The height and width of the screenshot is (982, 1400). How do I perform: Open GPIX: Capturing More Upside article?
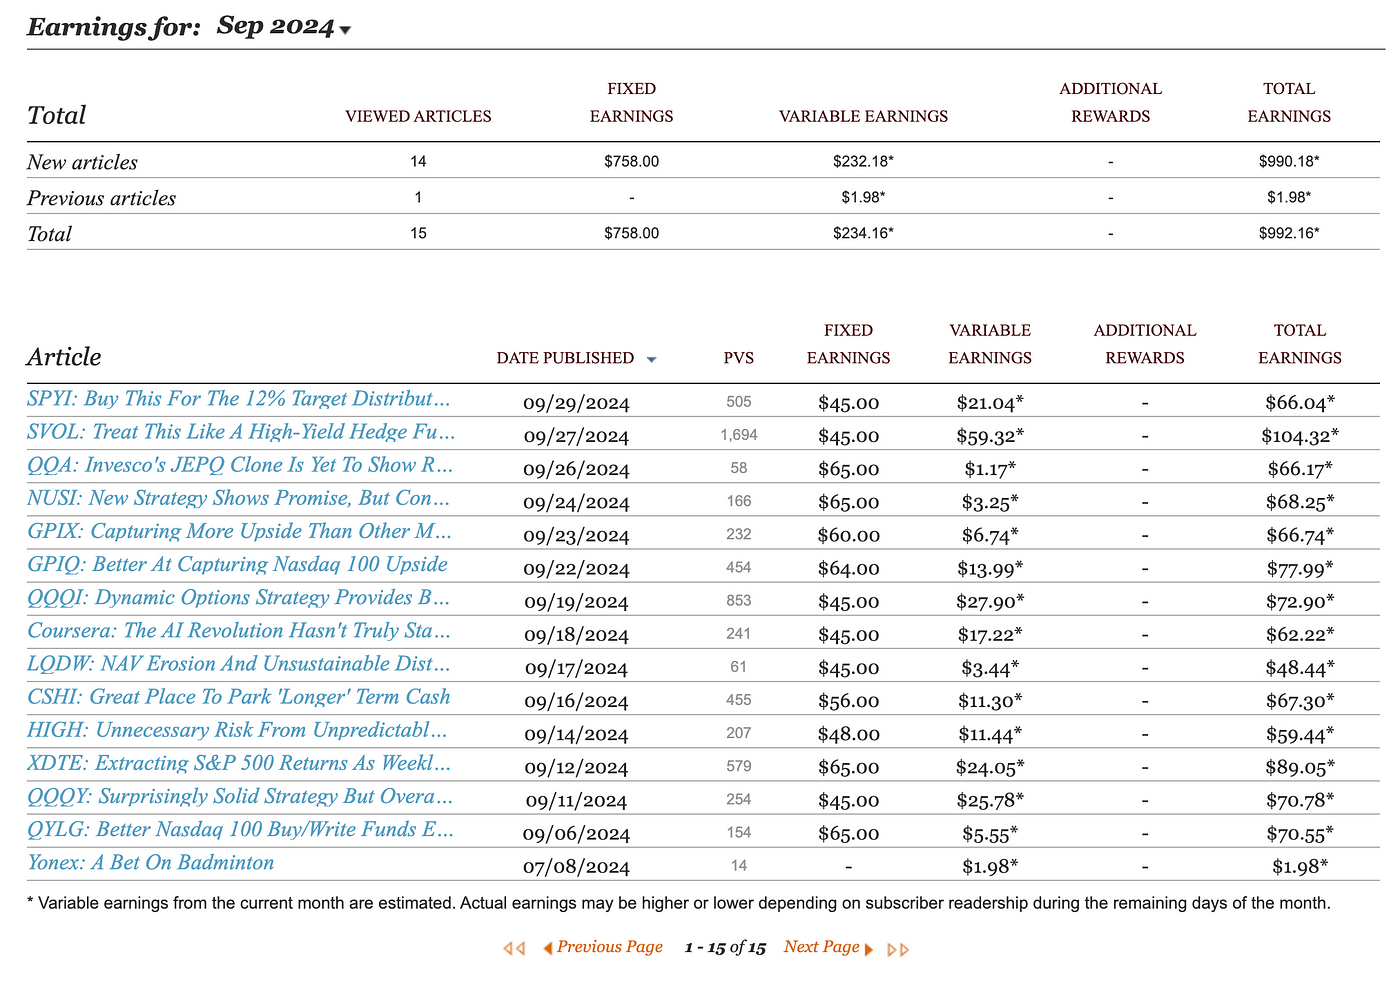click(239, 531)
